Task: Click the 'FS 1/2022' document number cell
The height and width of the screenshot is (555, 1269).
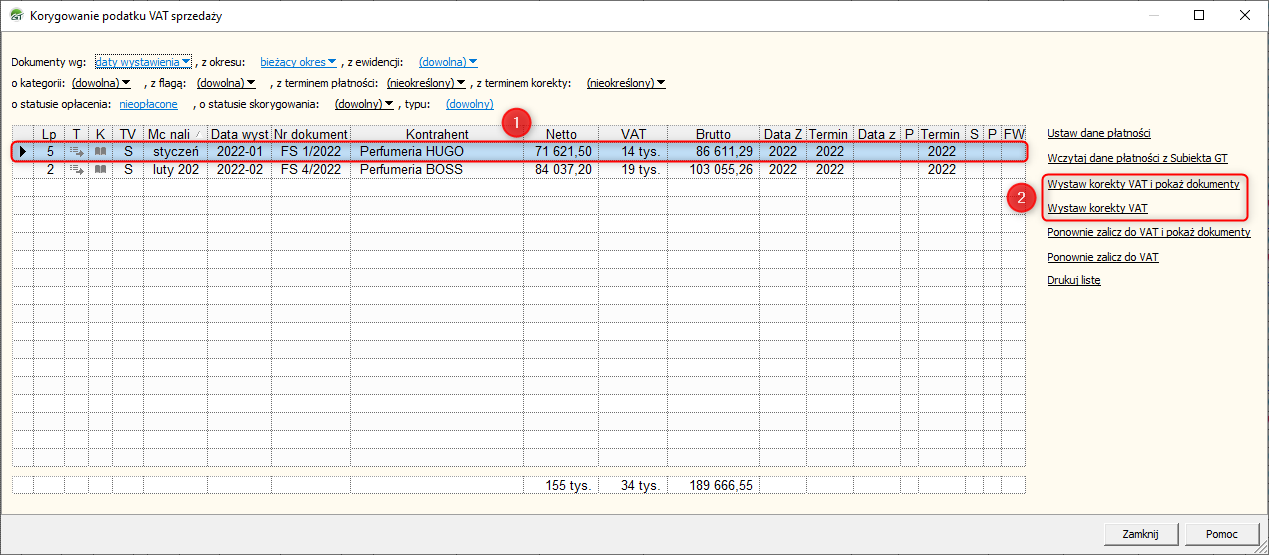Action: click(311, 152)
